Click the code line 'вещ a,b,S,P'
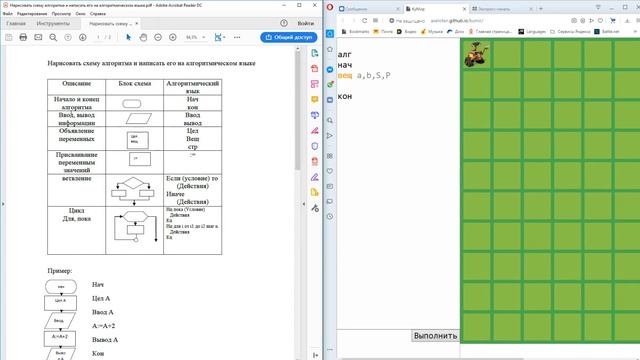The image size is (640, 360). 364,76
